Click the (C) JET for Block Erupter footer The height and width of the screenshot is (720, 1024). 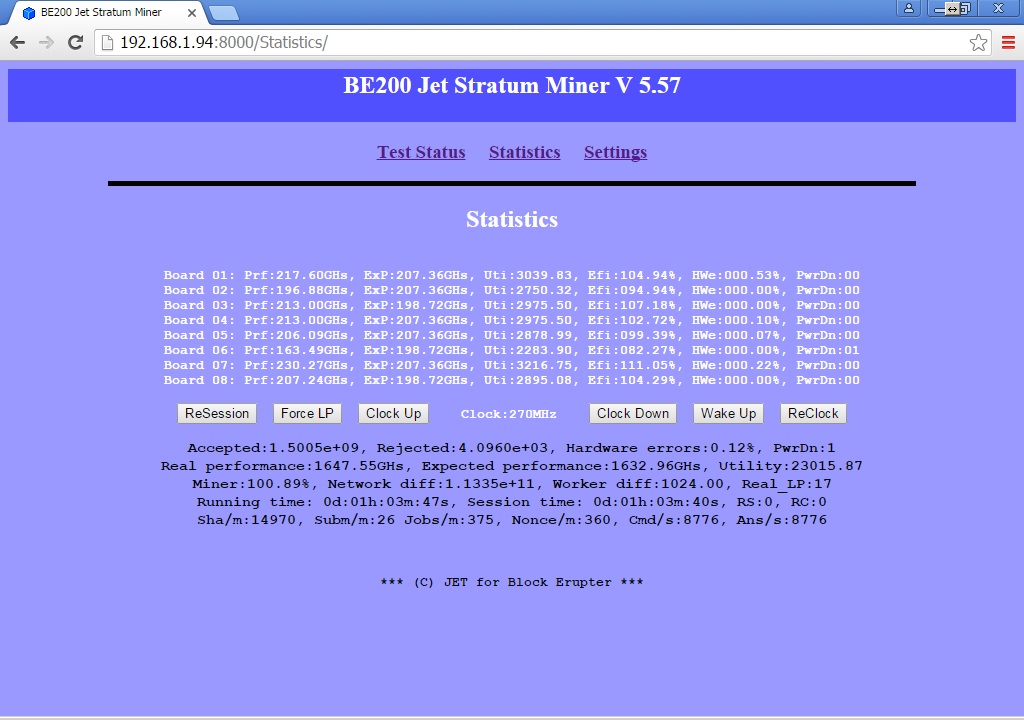512,582
